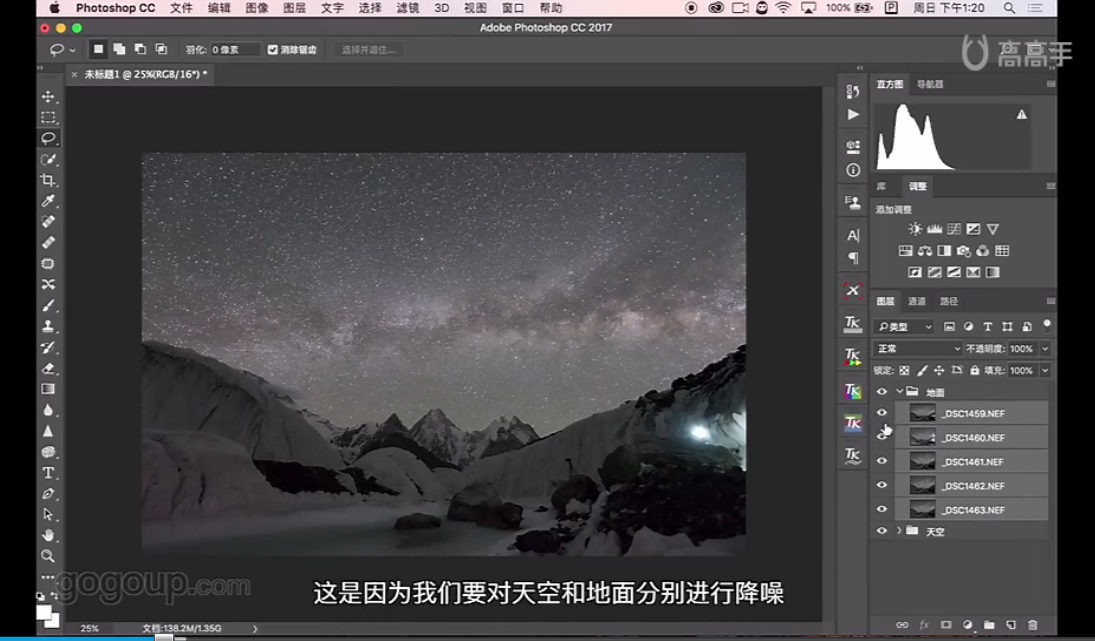Add a layer mask
The height and width of the screenshot is (641, 1095).
946,625
